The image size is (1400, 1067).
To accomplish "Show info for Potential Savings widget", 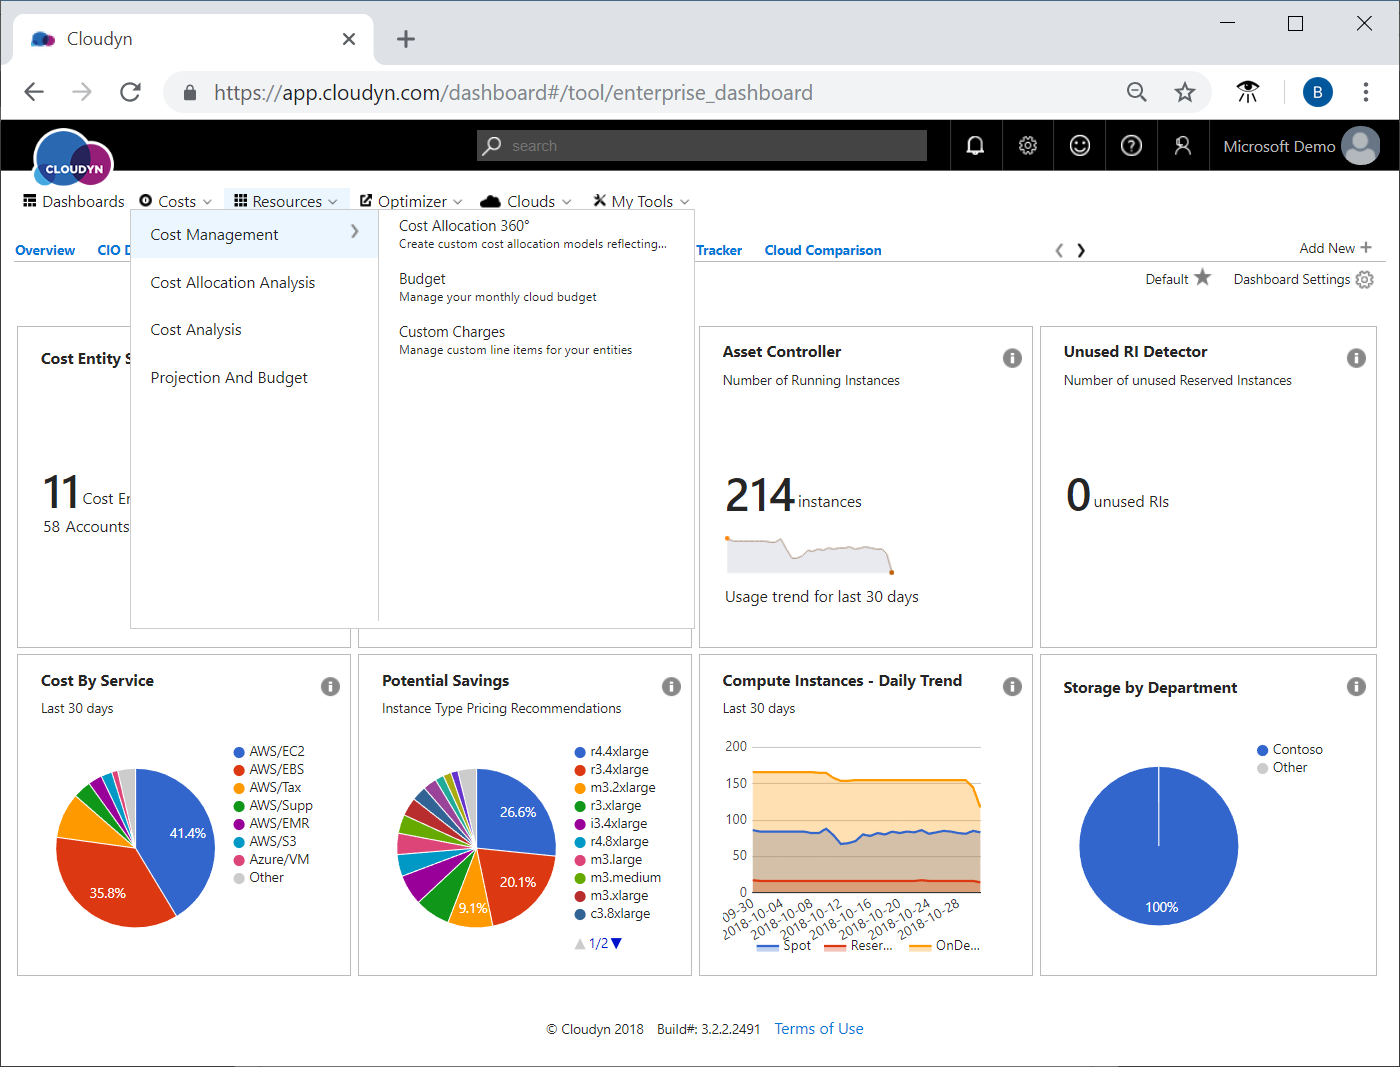I will coord(671,686).
